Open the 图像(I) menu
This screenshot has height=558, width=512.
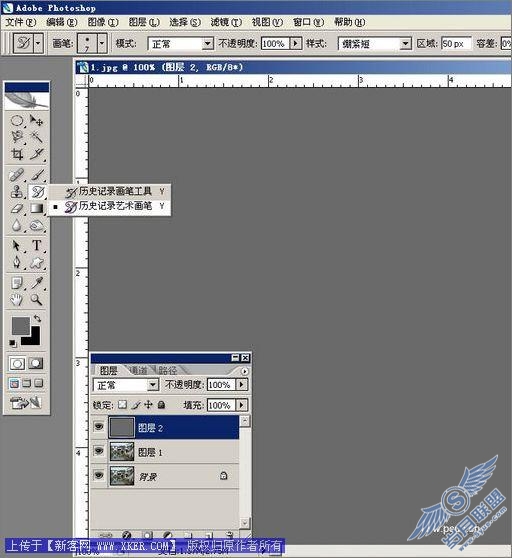(x=103, y=22)
